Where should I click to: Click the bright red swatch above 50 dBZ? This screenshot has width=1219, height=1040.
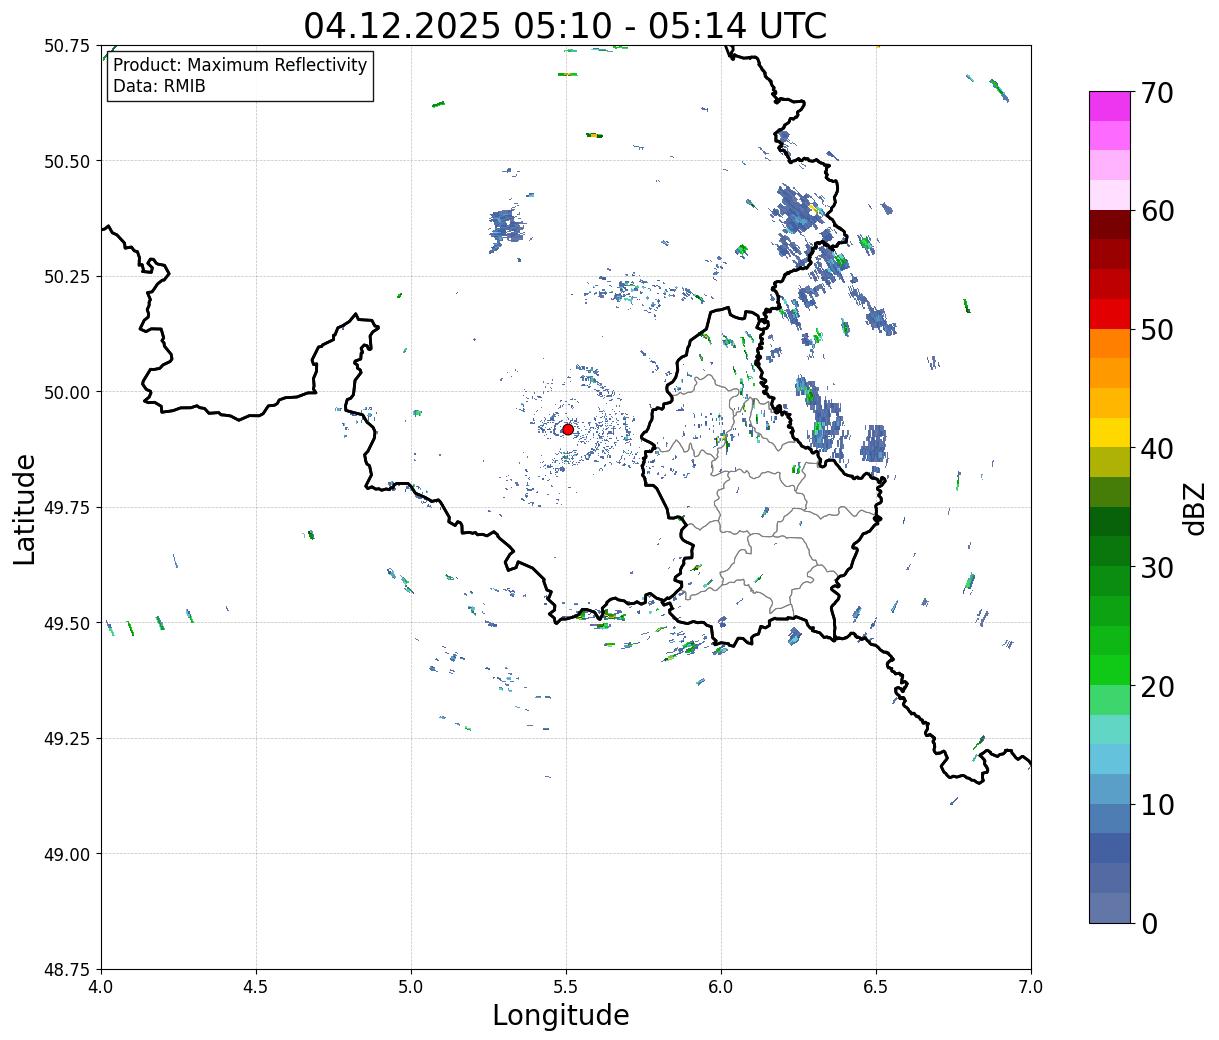[1110, 314]
